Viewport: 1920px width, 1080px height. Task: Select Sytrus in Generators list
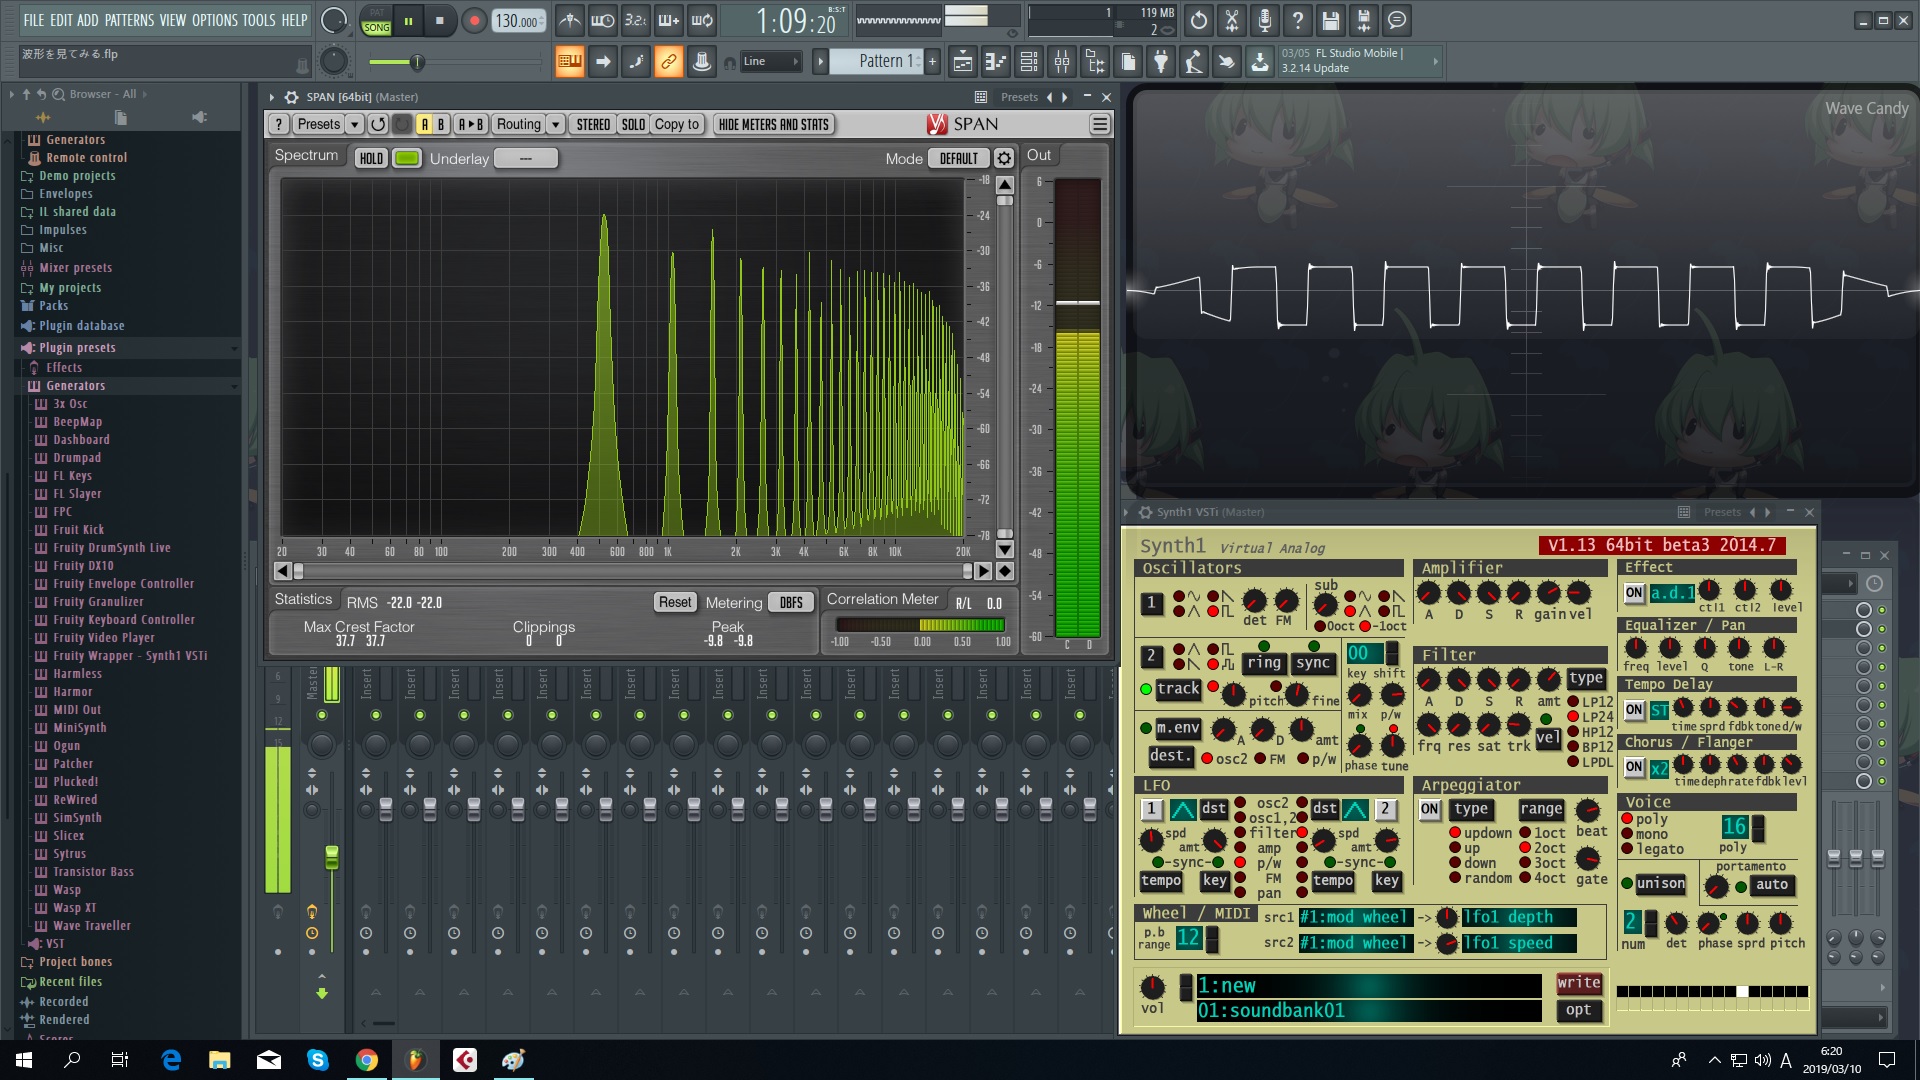point(69,854)
